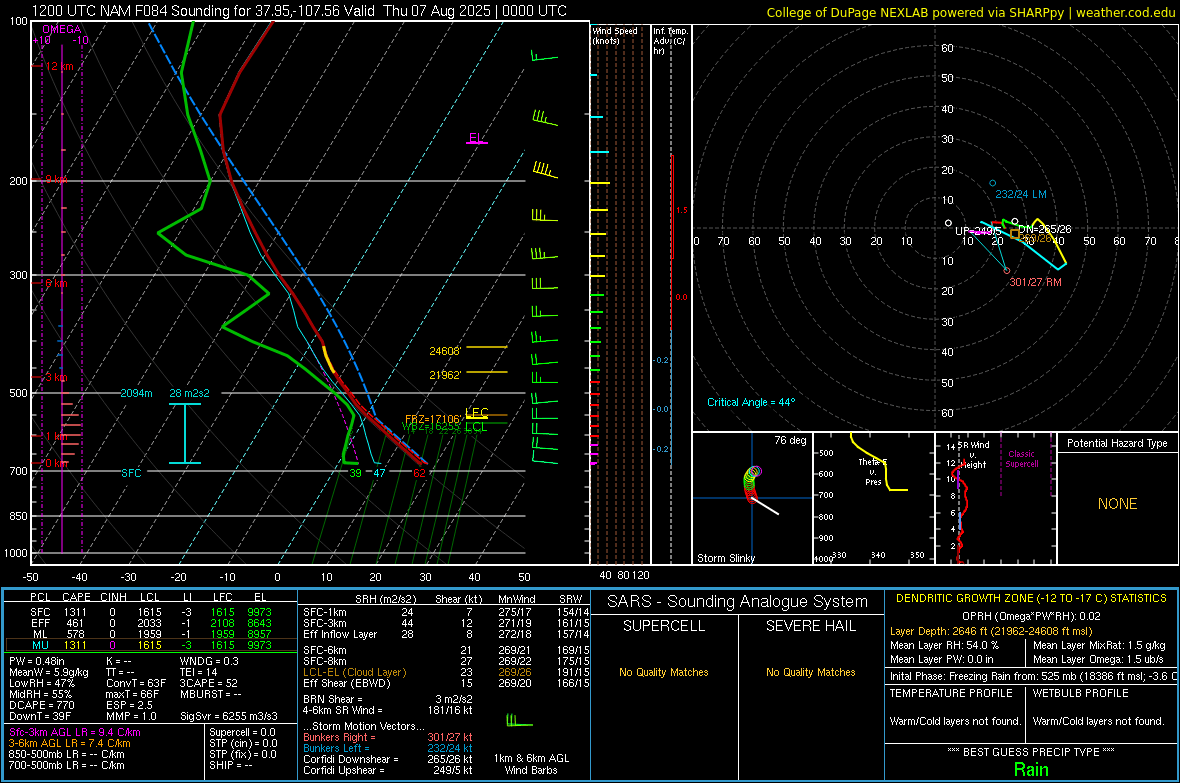1180x783 pixels.
Task: Click the Dendritic Growth Zone Statistics heading
Action: pos(1030,599)
